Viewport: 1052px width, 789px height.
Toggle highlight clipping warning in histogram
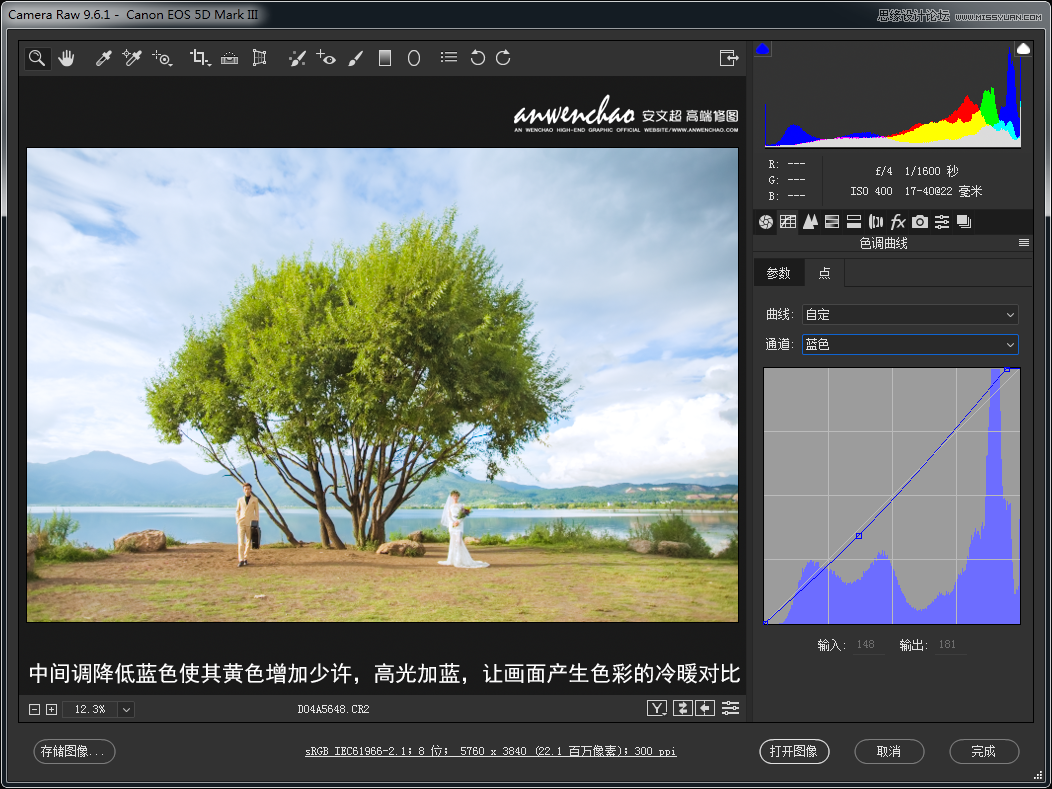pos(1023,48)
